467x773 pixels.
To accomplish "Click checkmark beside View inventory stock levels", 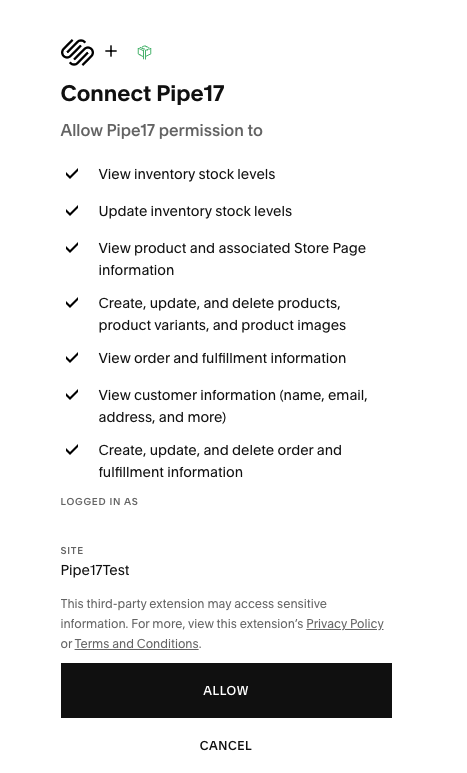I will click(72, 174).
